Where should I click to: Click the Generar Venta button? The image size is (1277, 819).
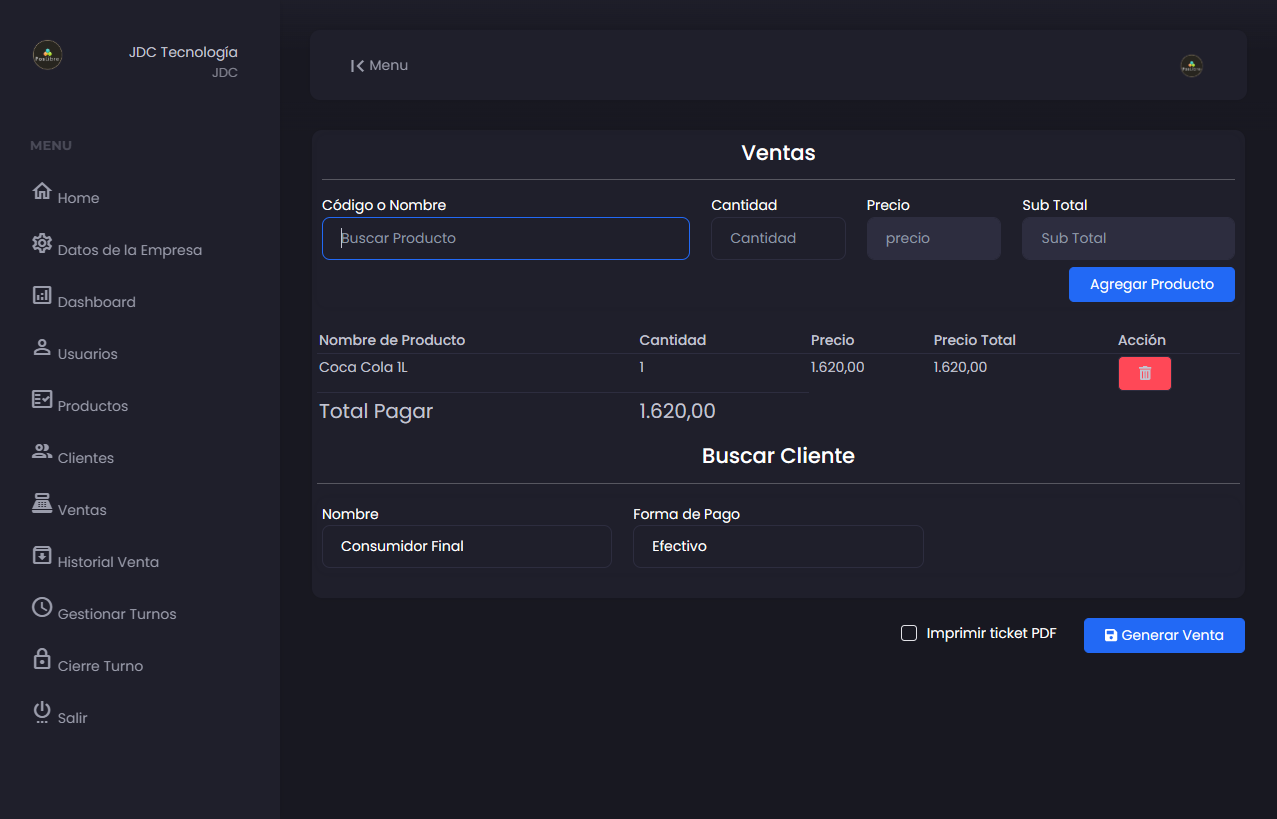(1163, 635)
